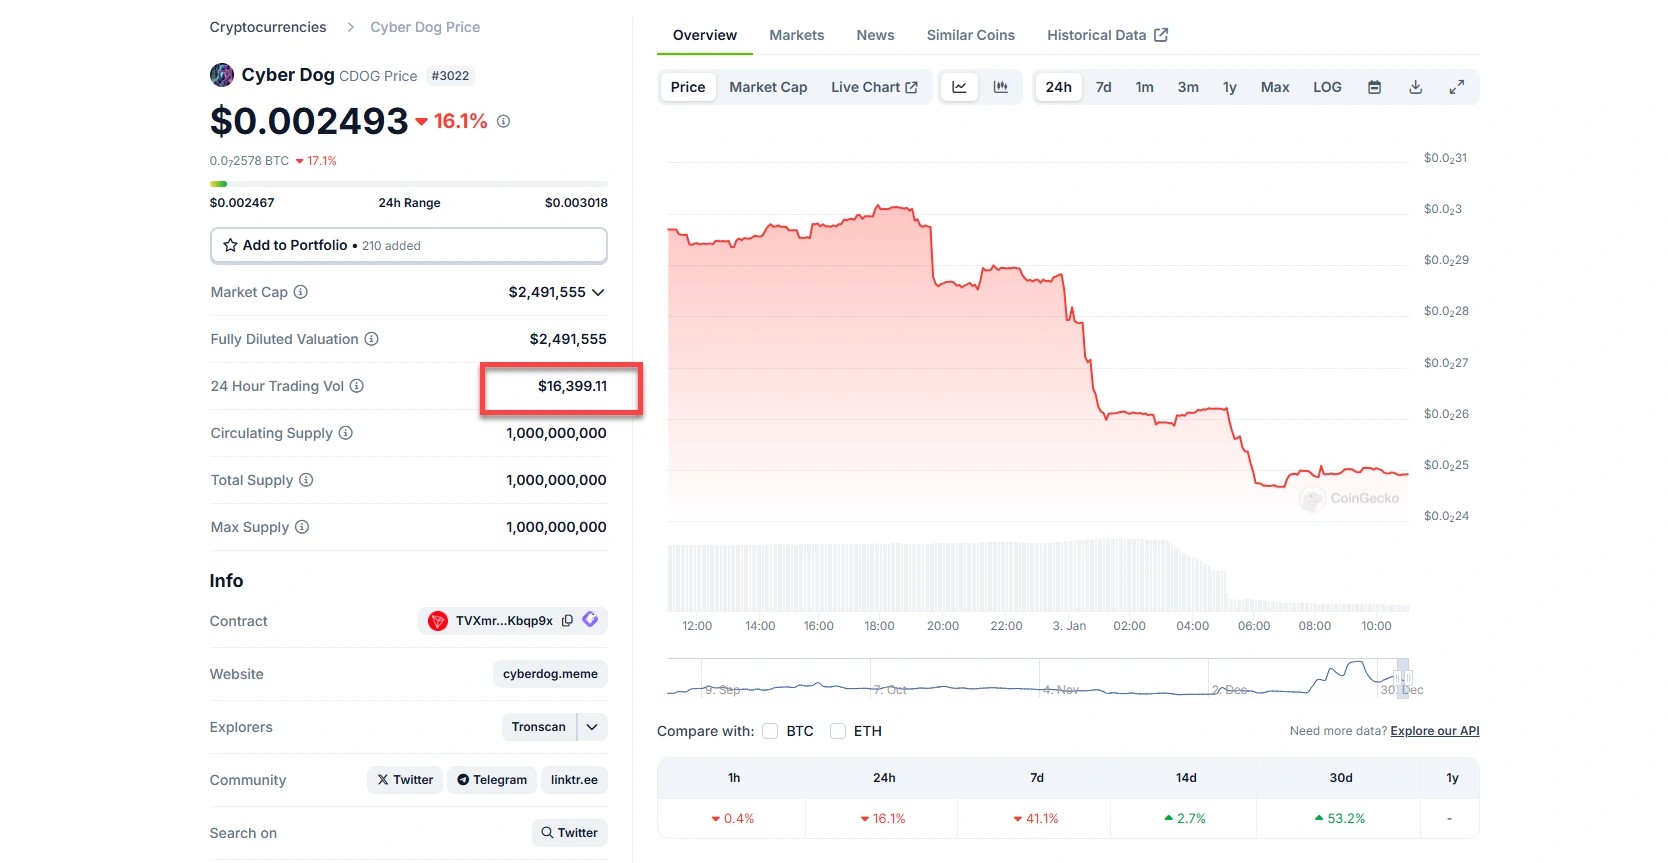Open the Explorers dropdown next to Tronscan
The image size is (1668, 863).
pos(592,727)
